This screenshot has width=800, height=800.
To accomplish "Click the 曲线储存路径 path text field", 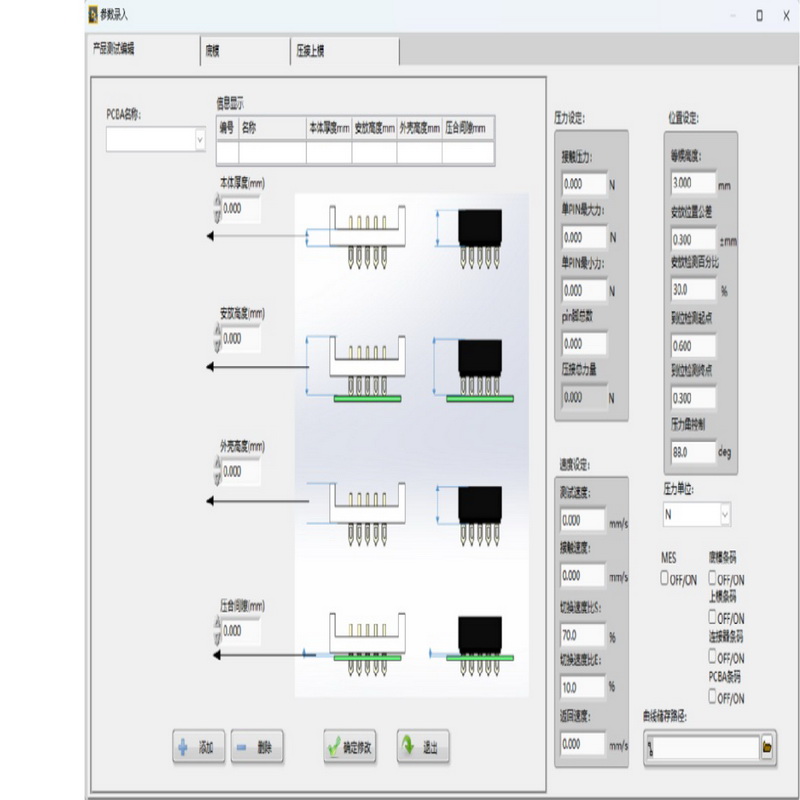I will pos(704,747).
